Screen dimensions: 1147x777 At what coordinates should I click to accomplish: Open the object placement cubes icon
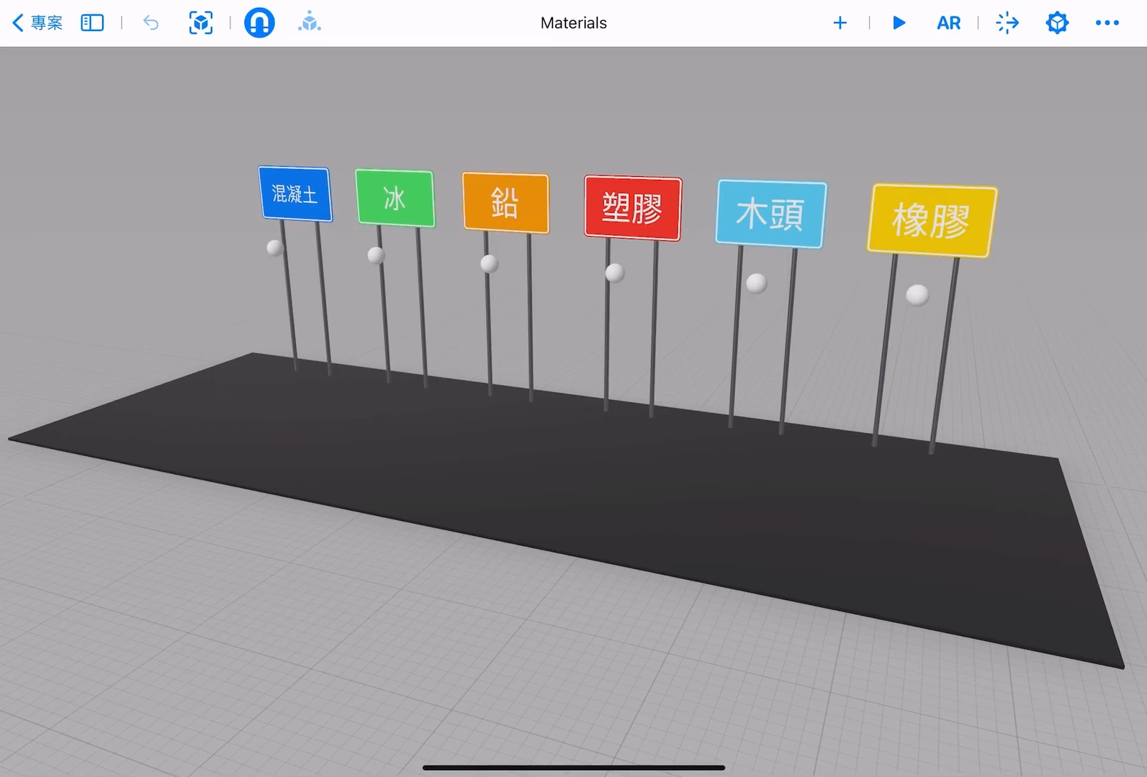309,23
